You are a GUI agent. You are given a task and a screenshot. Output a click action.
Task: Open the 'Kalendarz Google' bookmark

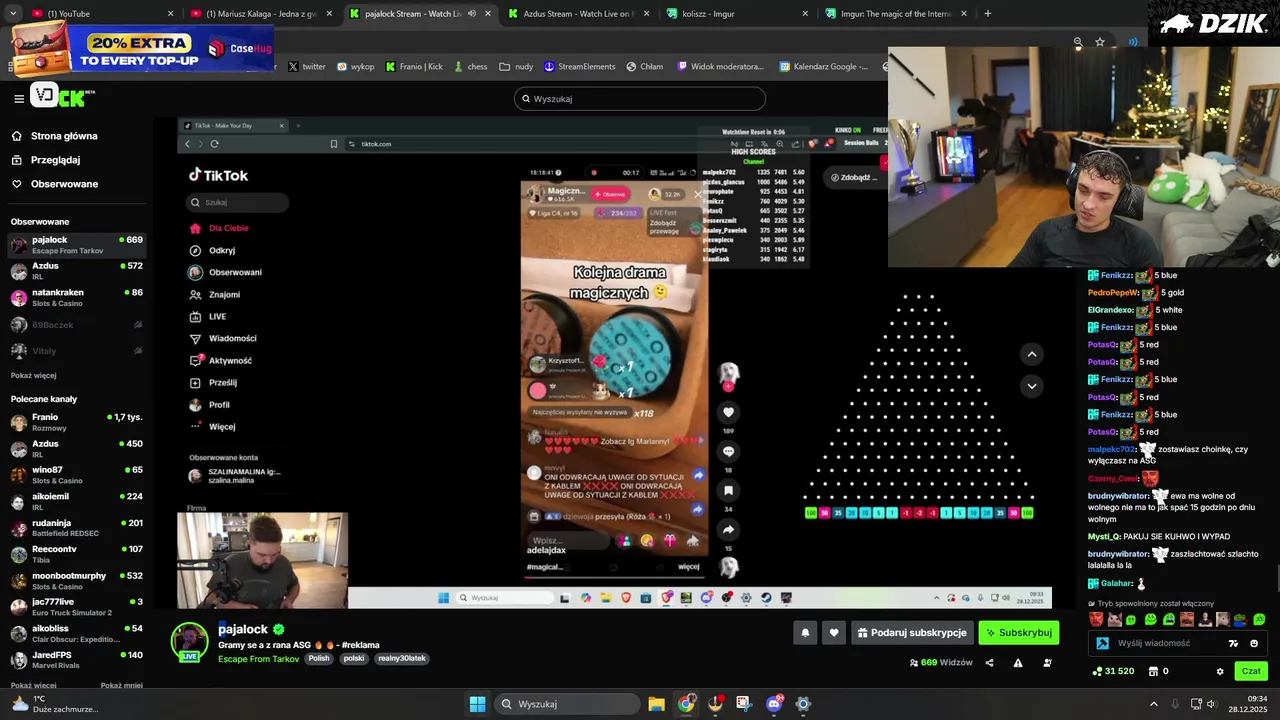point(823,67)
